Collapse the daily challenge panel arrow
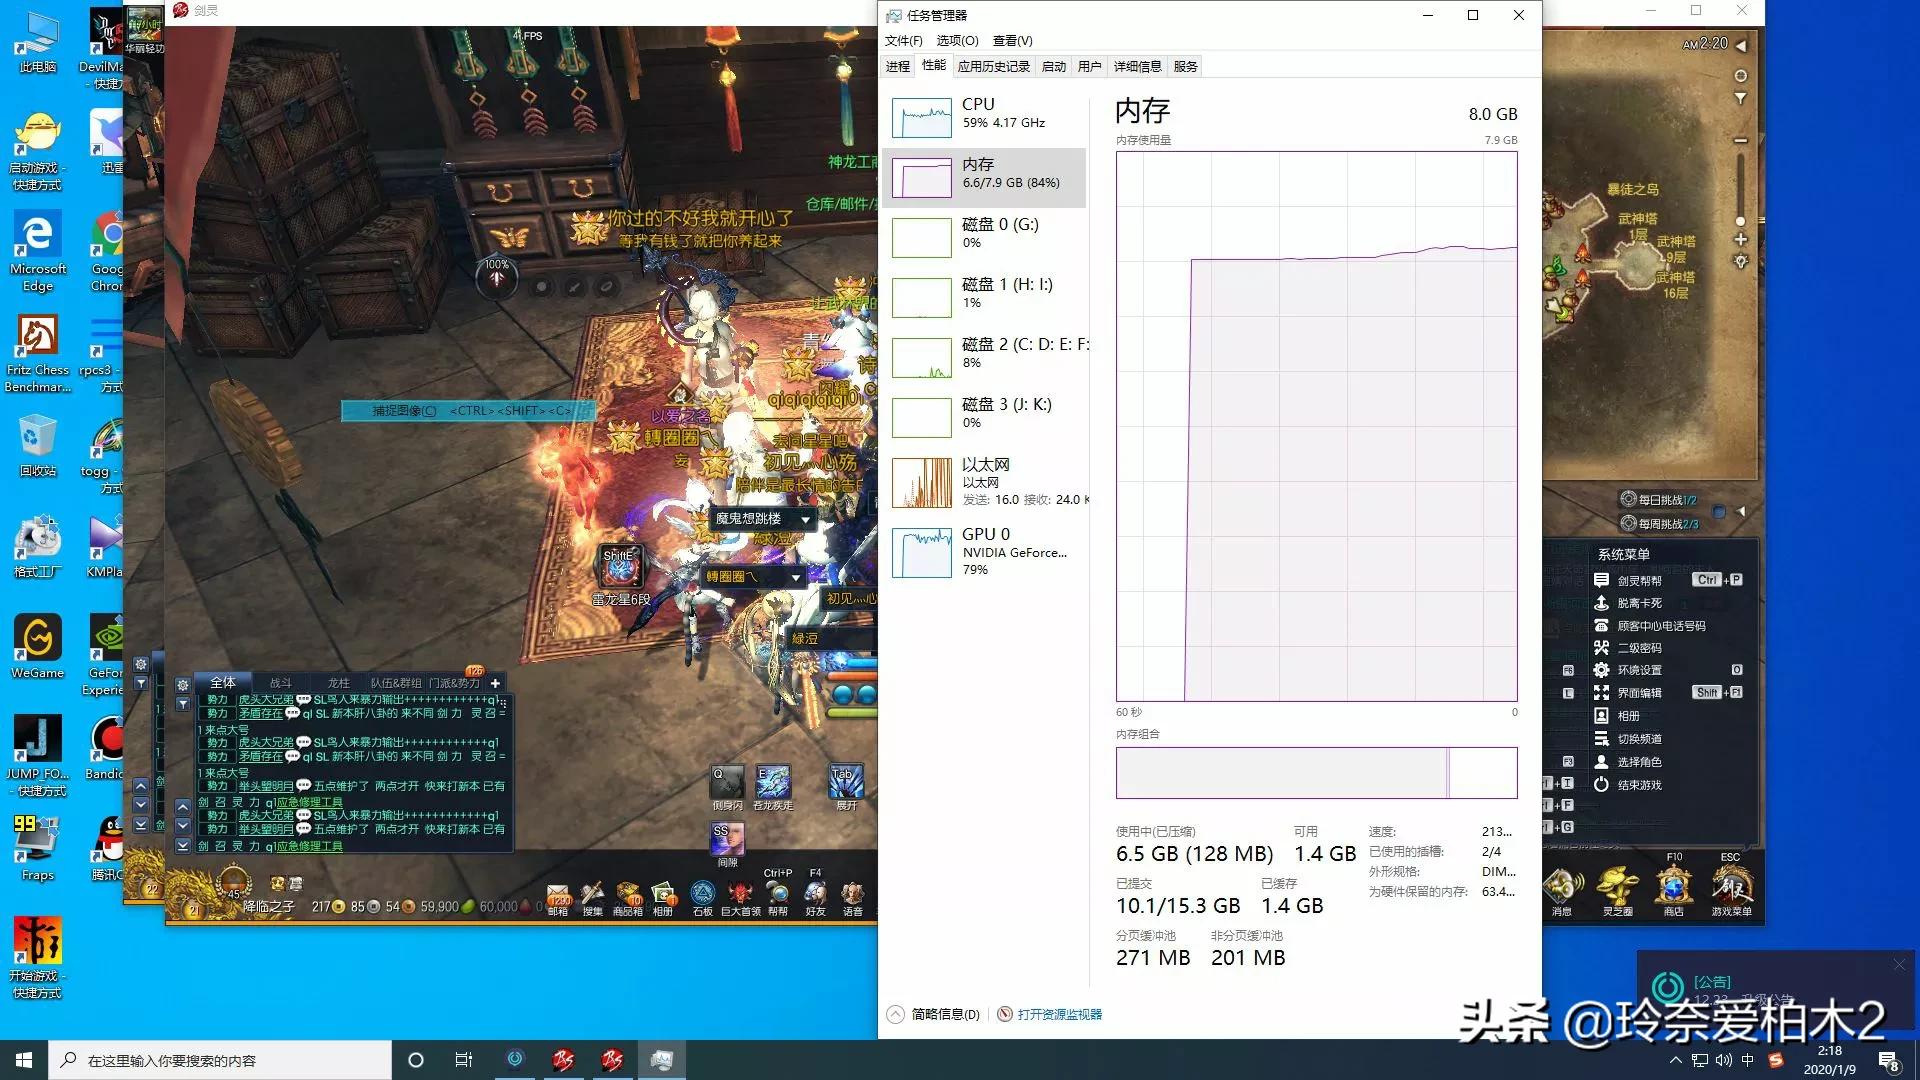1920x1080 pixels. tap(1741, 511)
